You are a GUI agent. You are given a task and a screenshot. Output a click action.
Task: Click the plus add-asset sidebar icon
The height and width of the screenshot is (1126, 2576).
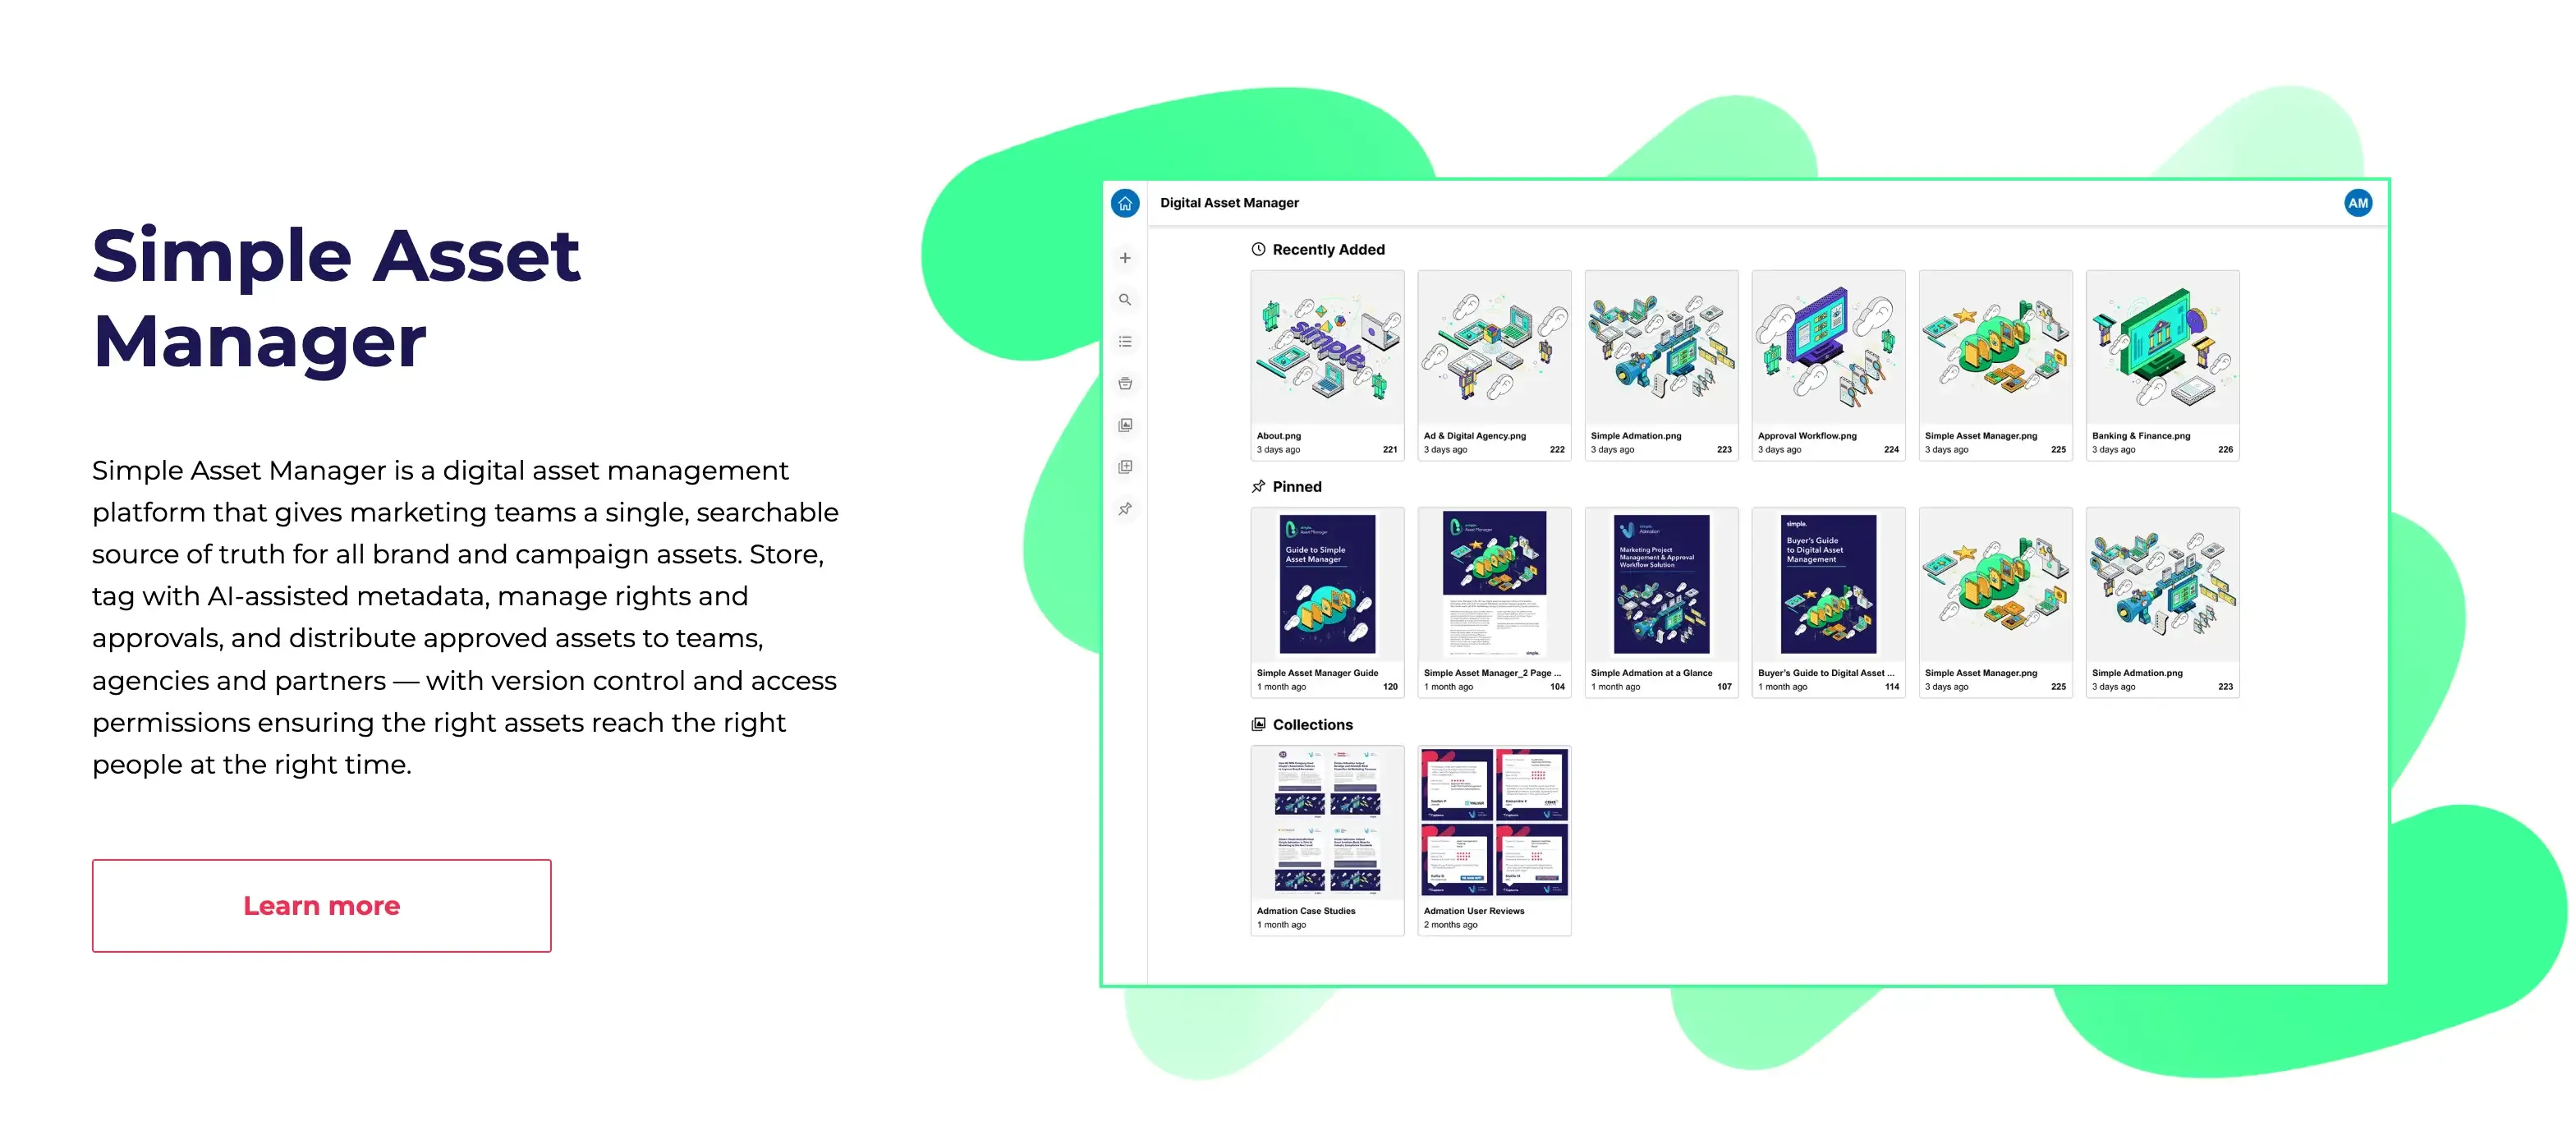[x=1125, y=258]
